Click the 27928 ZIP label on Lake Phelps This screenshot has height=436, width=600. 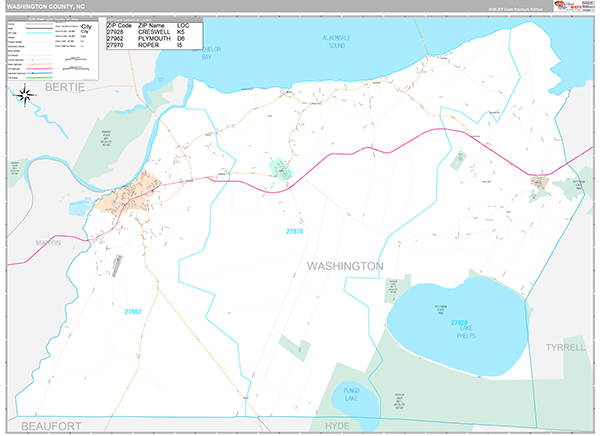tap(459, 323)
